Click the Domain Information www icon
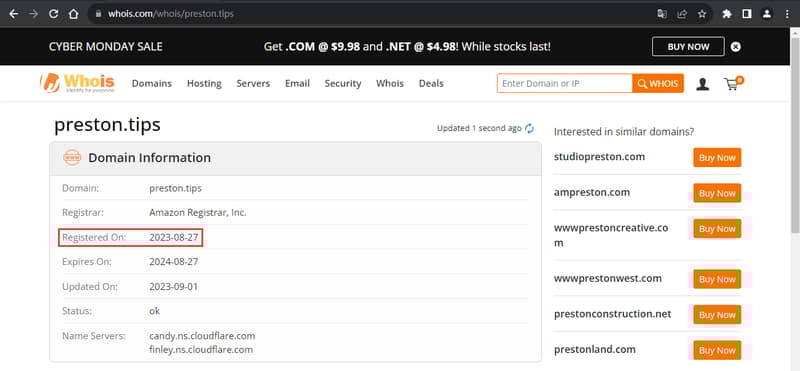The width and height of the screenshot is (800, 371). (72, 157)
